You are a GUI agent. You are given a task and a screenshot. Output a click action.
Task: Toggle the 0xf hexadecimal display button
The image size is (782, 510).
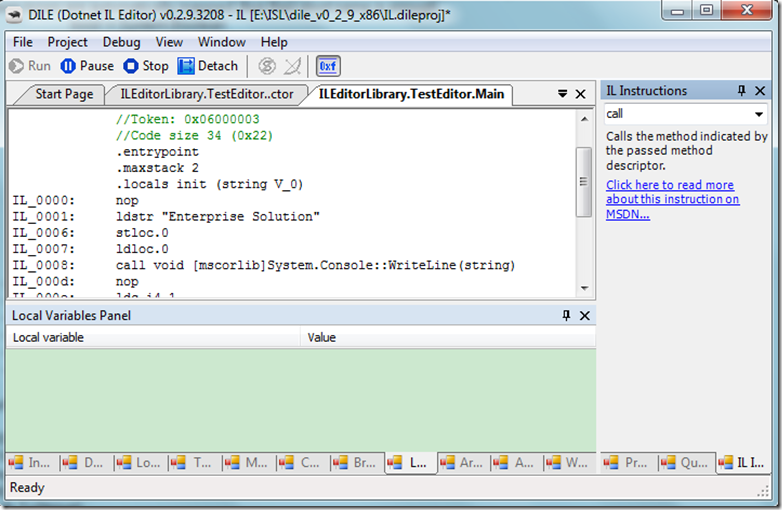point(328,66)
